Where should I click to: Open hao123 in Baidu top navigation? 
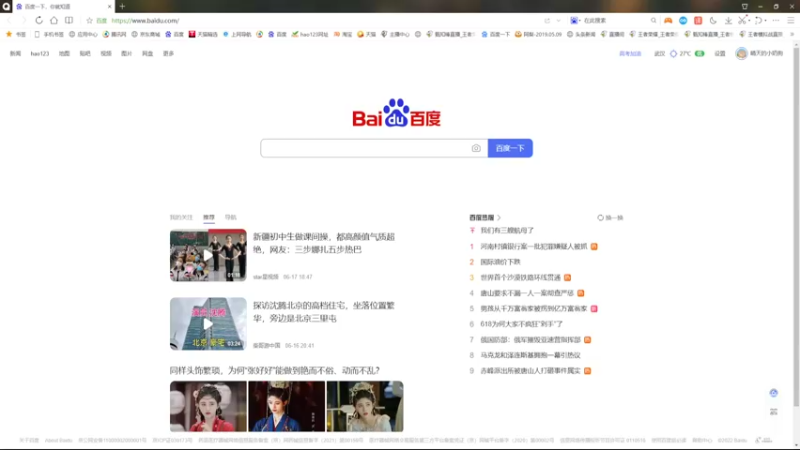pyautogui.click(x=40, y=54)
